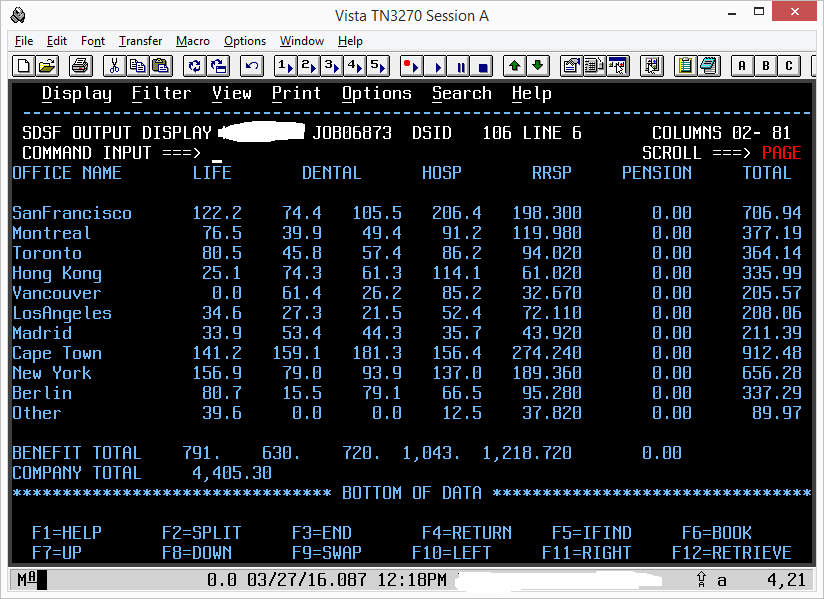Viewport: 824px width, 599px height.
Task: Click the keypad layout toolbar icon
Action: (594, 66)
